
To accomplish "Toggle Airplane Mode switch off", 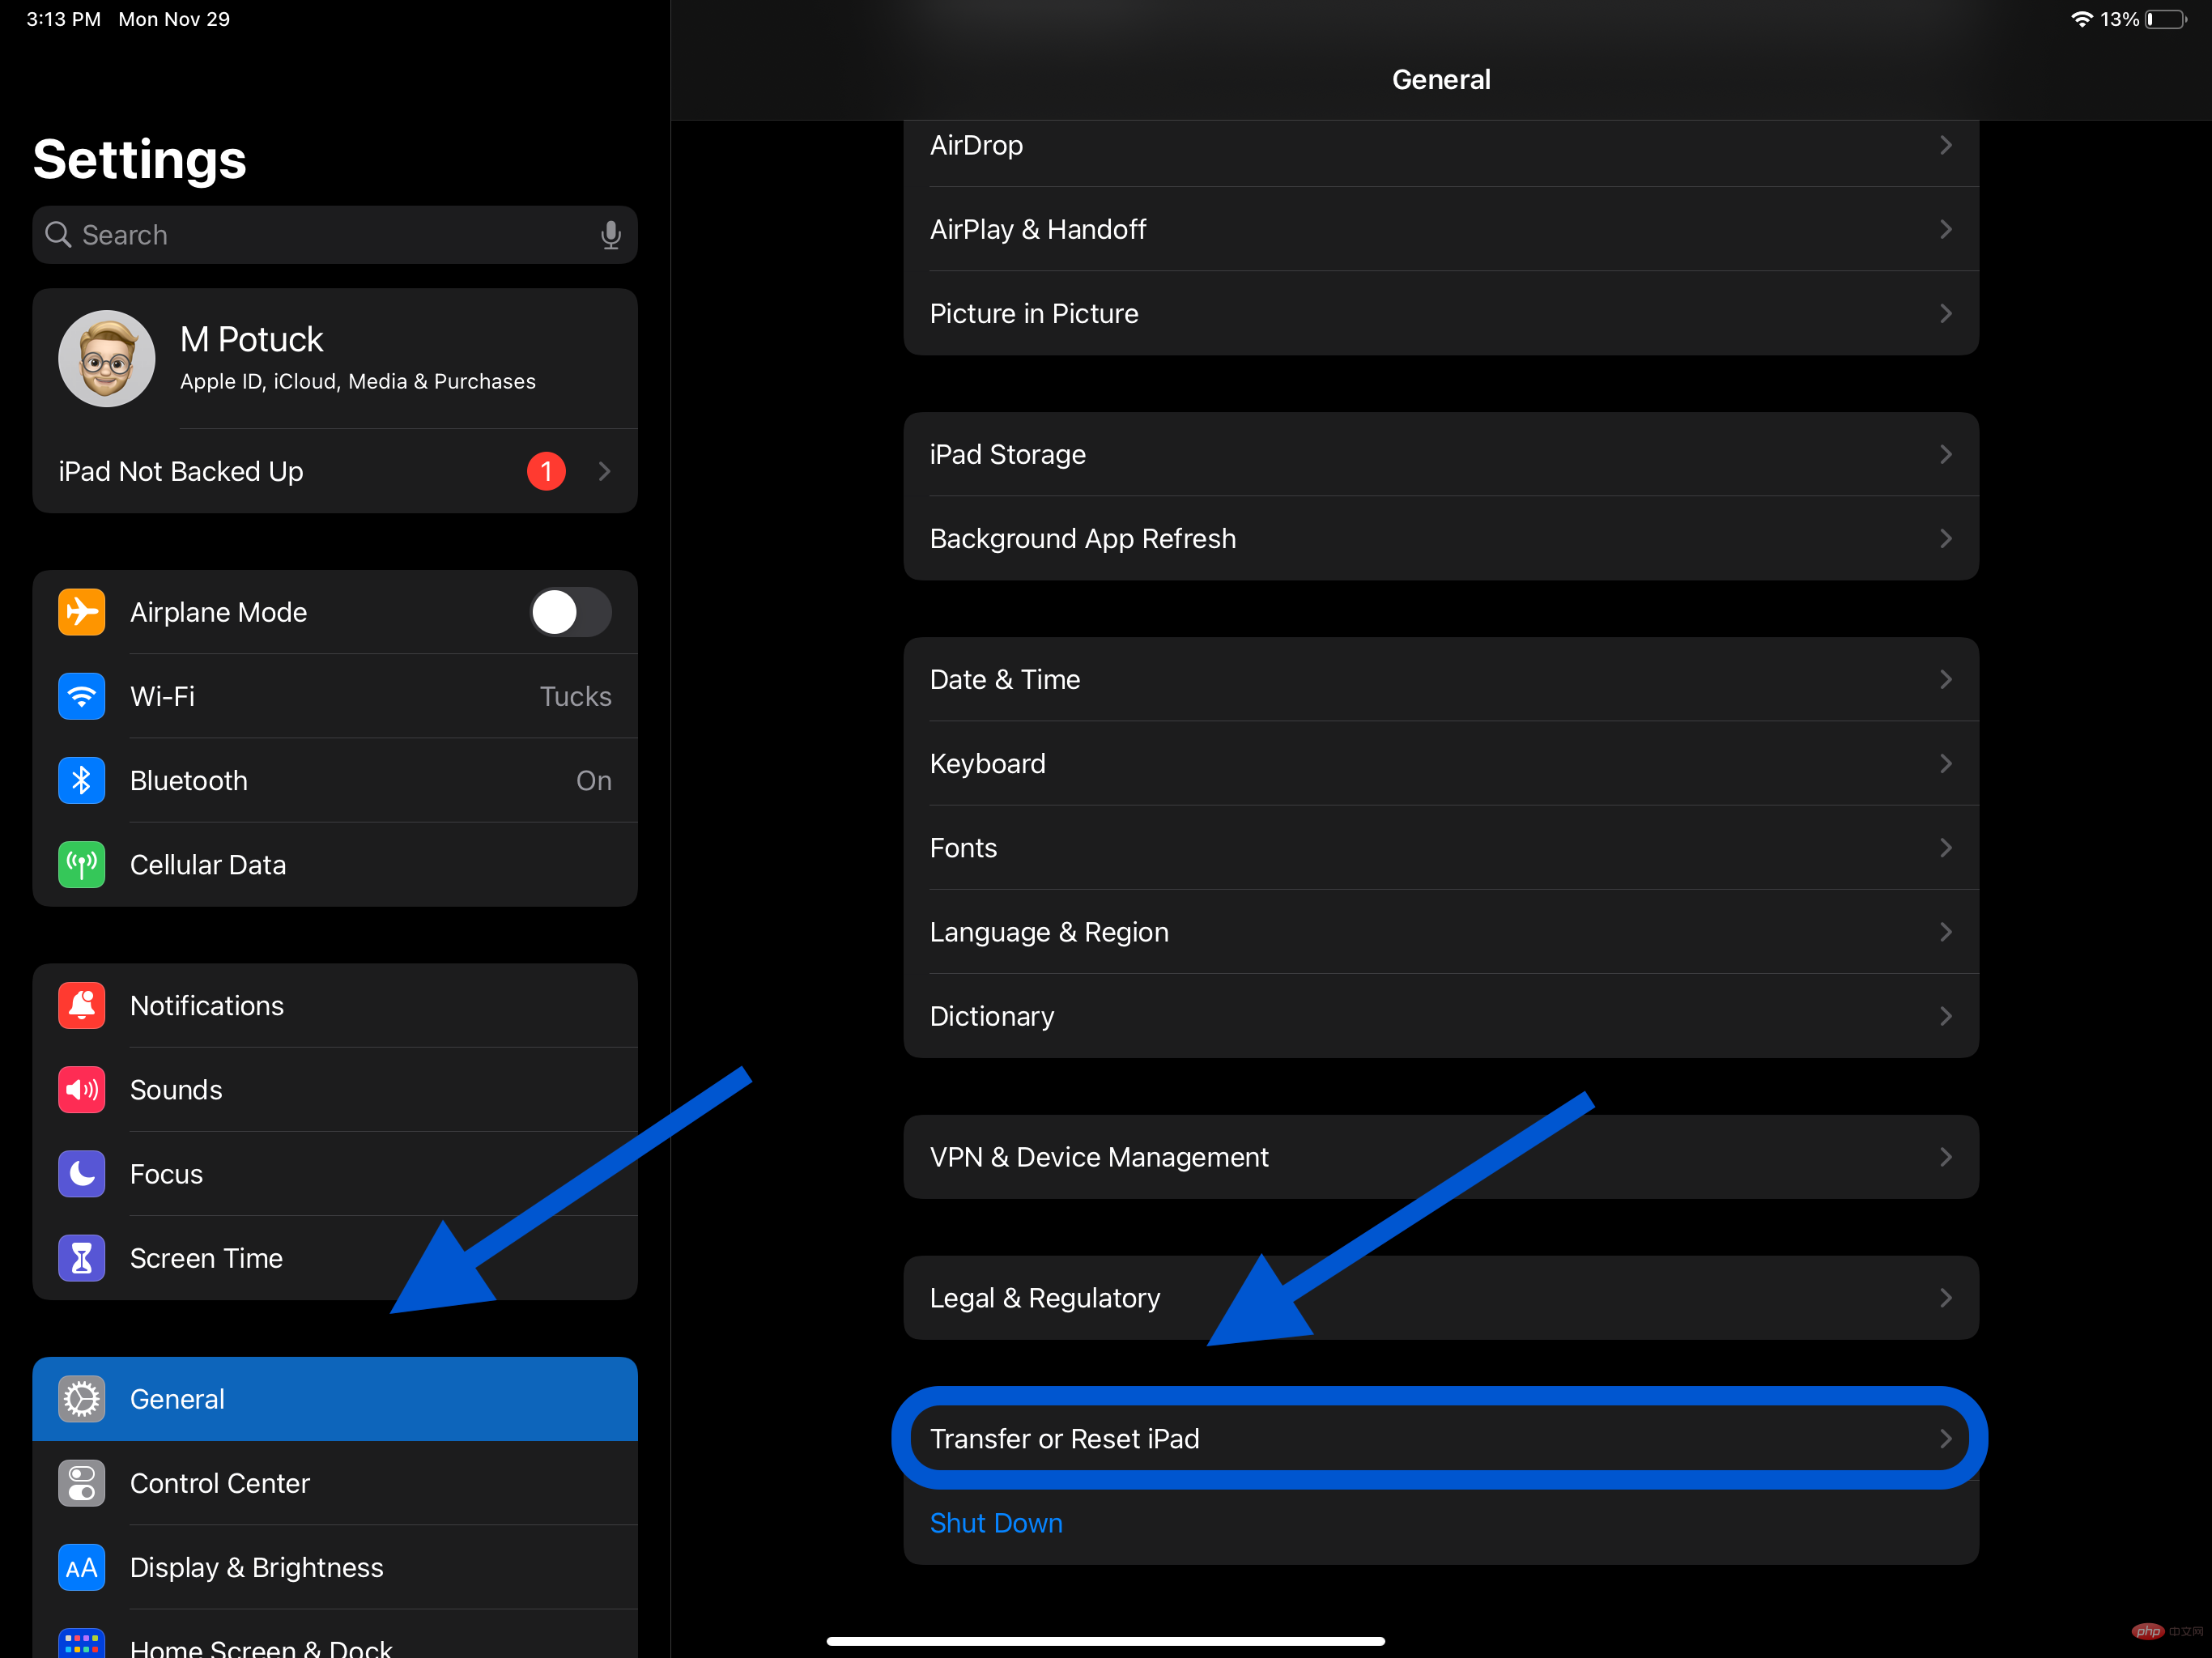I will 569,611.
